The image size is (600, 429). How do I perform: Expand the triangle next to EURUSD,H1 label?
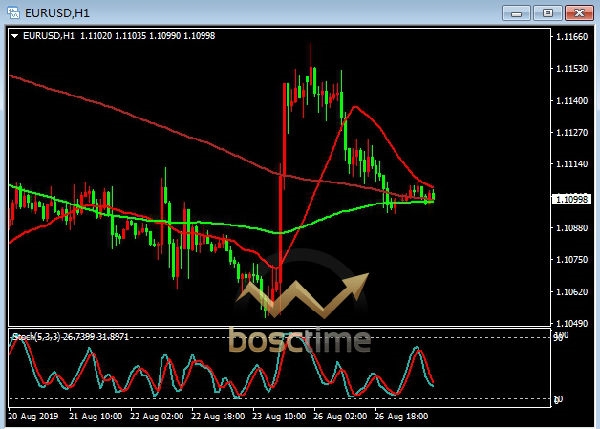14,36
